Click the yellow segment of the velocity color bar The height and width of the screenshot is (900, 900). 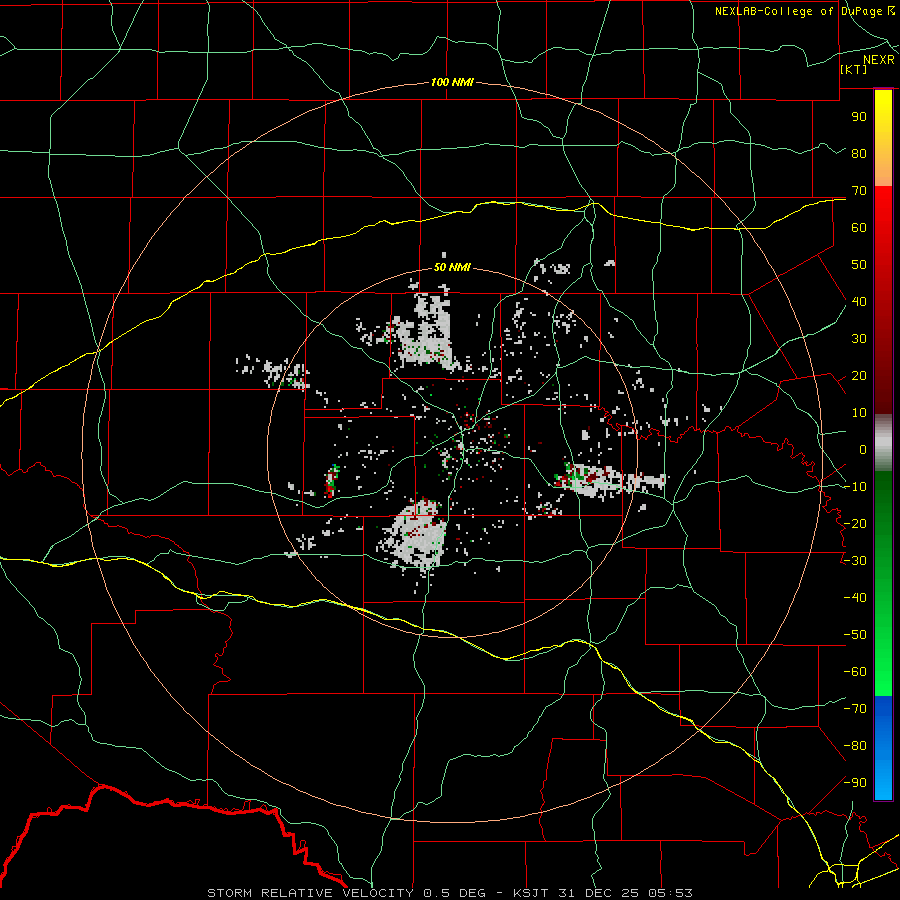point(883,138)
